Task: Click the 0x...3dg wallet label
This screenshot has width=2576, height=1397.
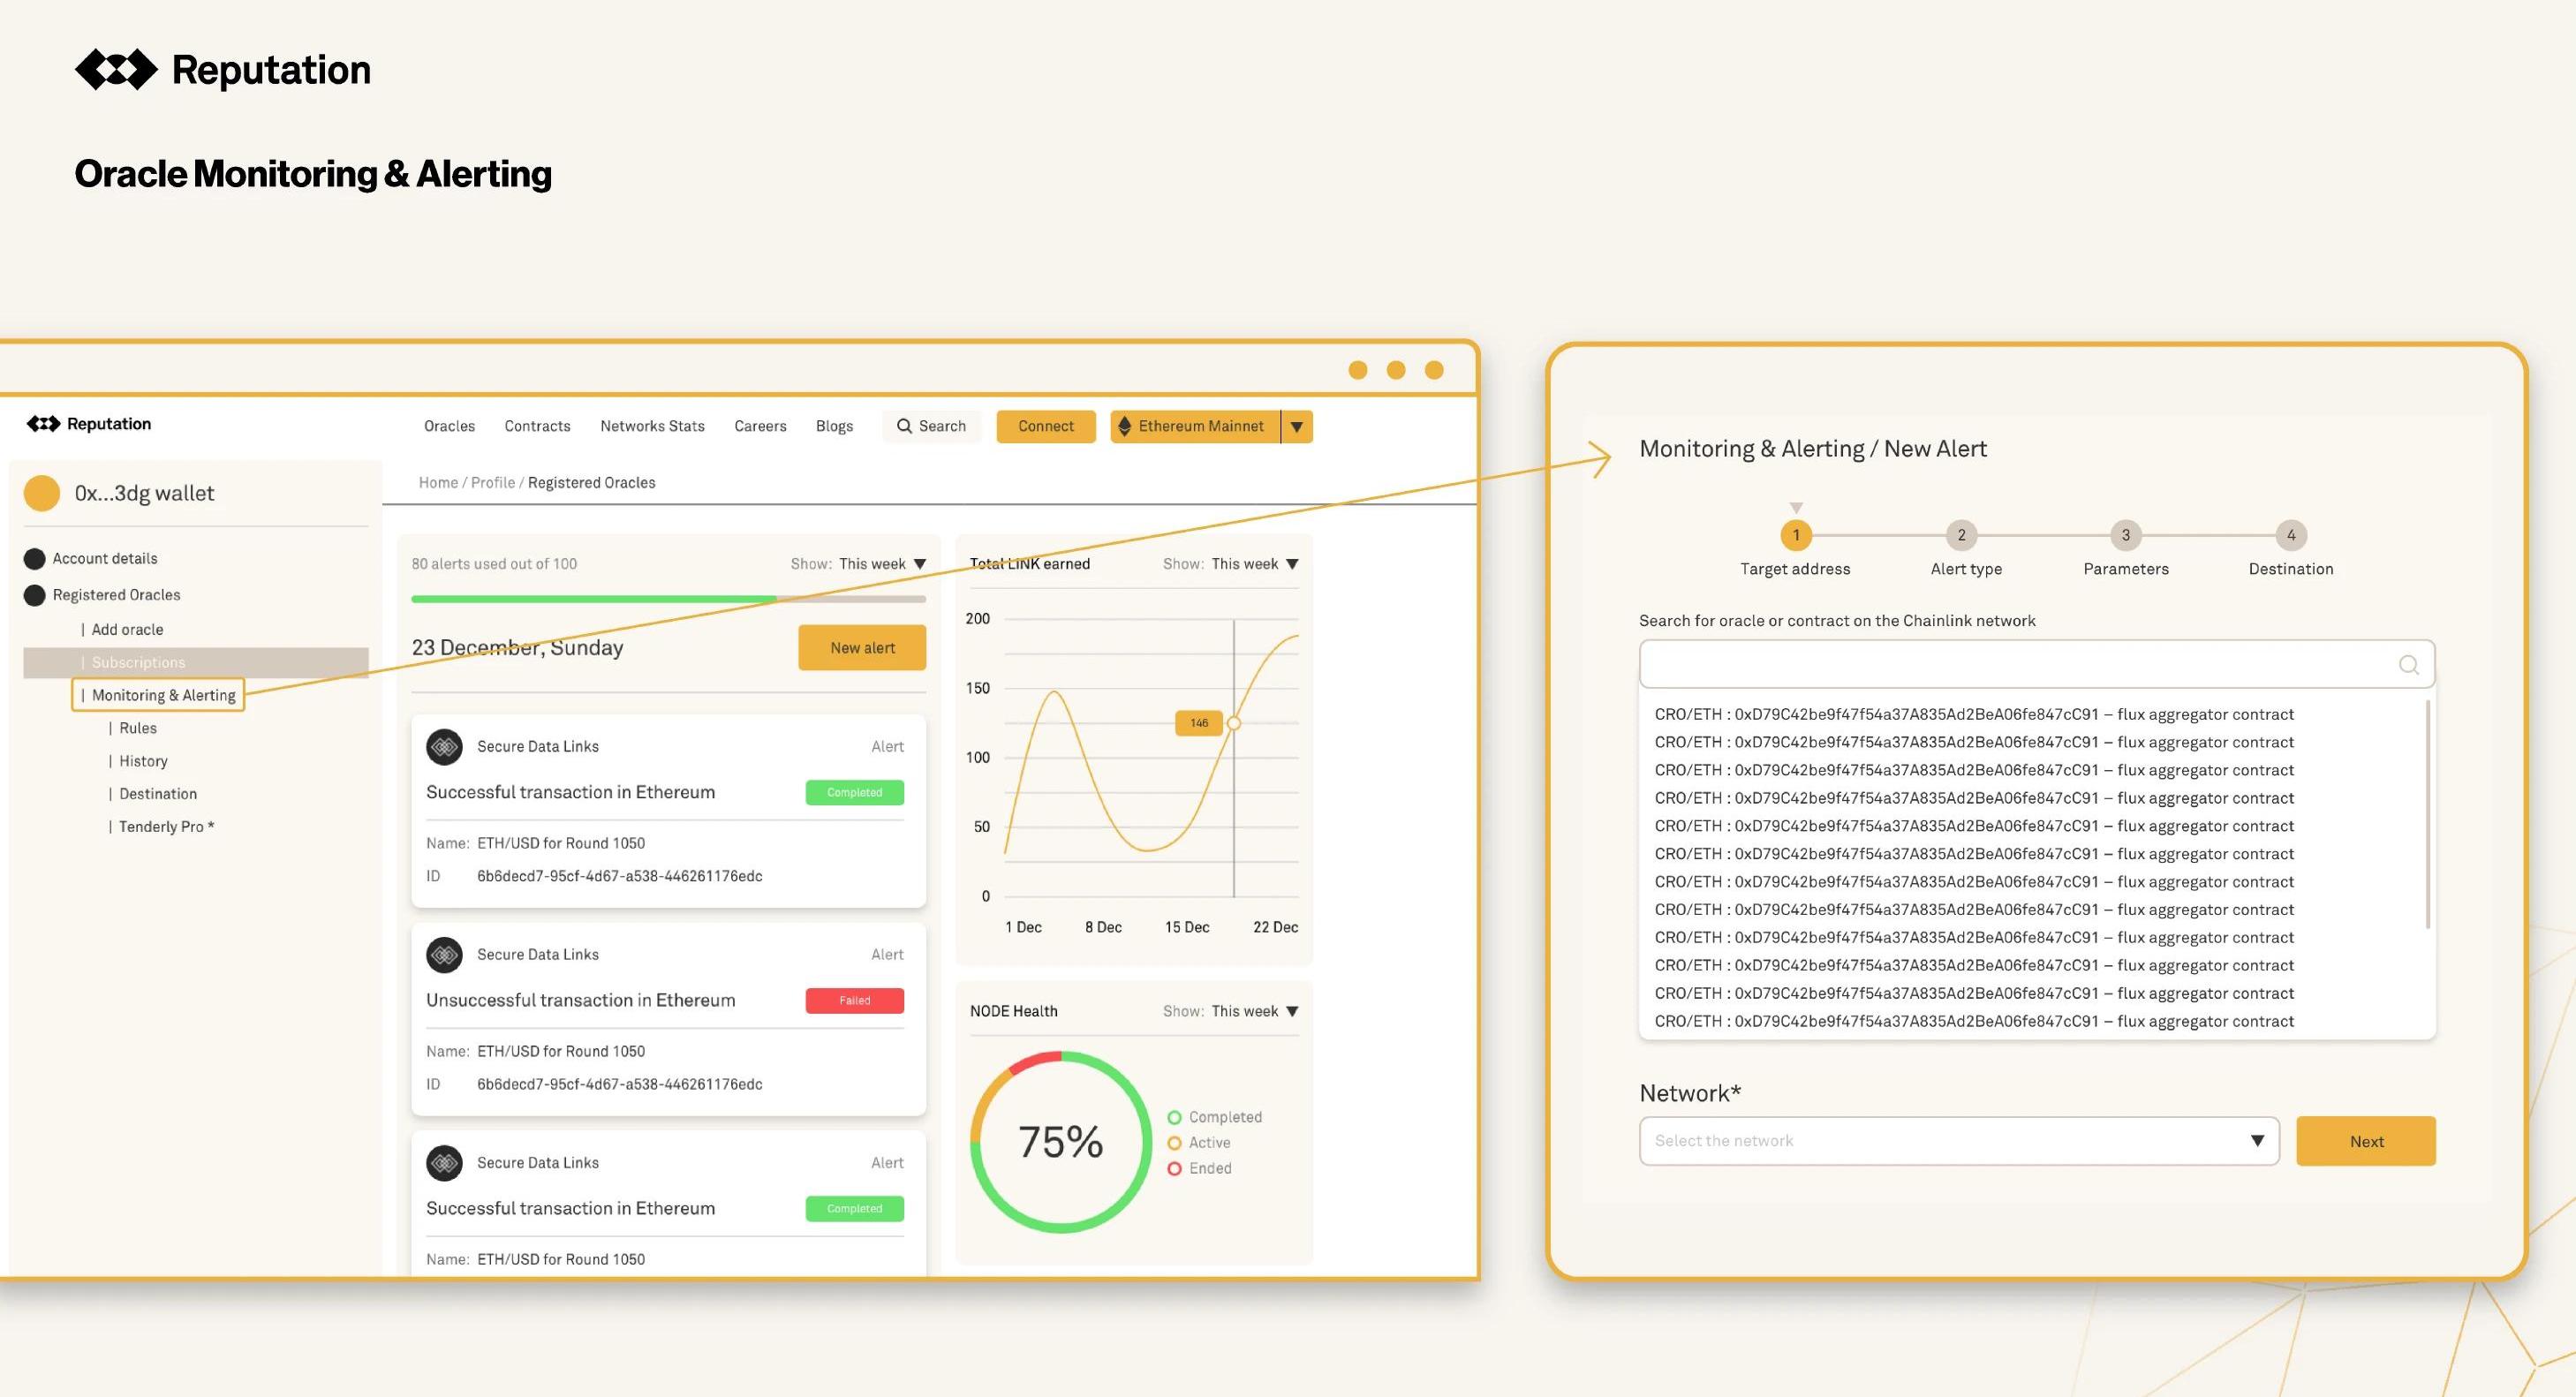Action: (x=144, y=493)
